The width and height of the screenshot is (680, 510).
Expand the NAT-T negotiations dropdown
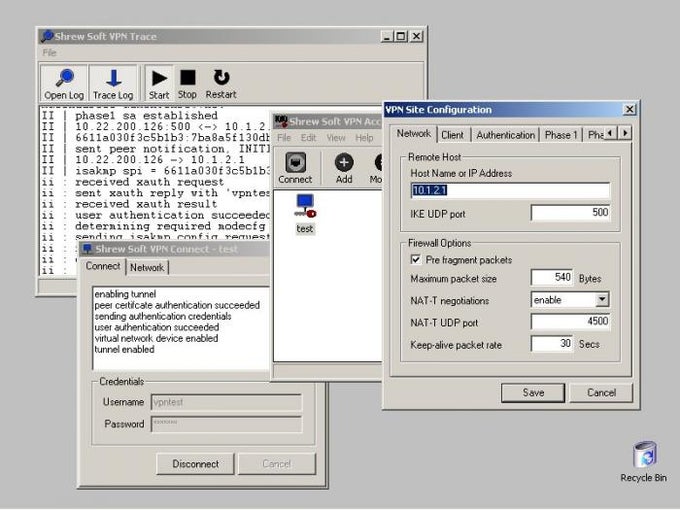click(x=602, y=299)
